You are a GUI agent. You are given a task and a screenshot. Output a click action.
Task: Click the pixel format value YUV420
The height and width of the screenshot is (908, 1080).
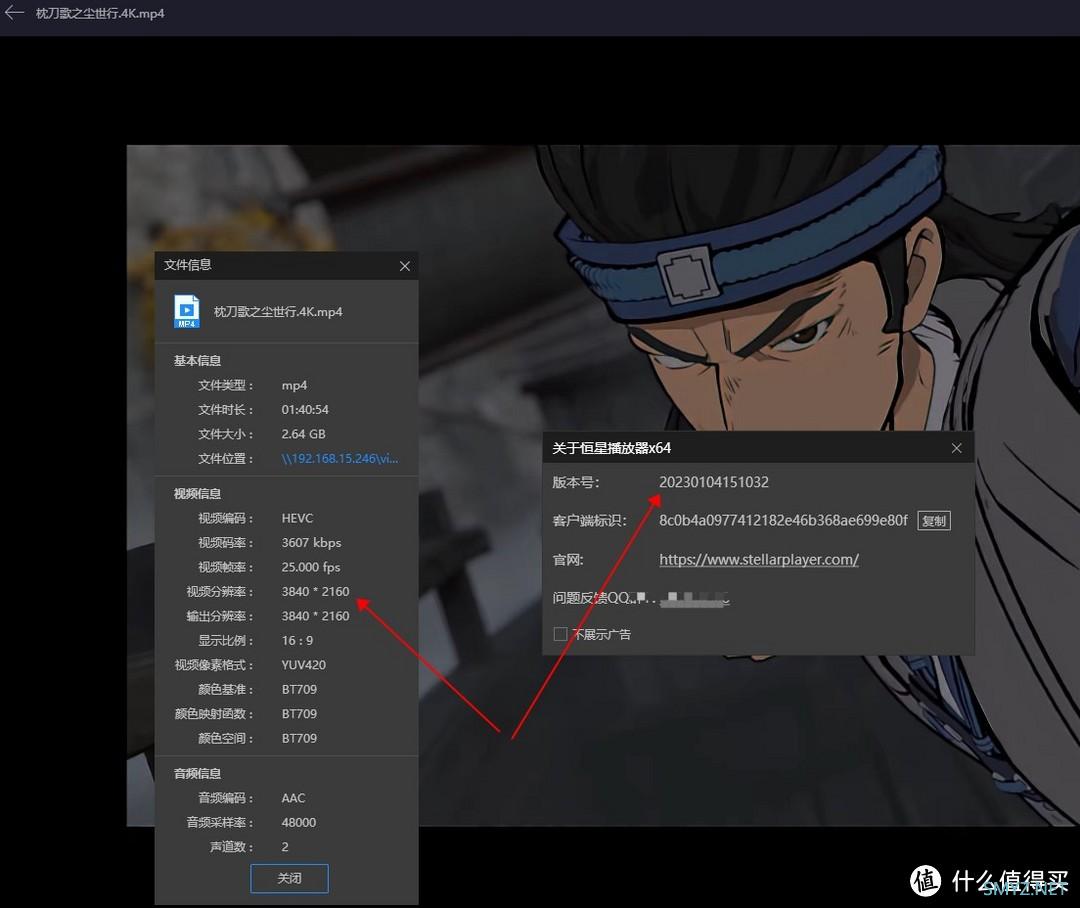(304, 665)
